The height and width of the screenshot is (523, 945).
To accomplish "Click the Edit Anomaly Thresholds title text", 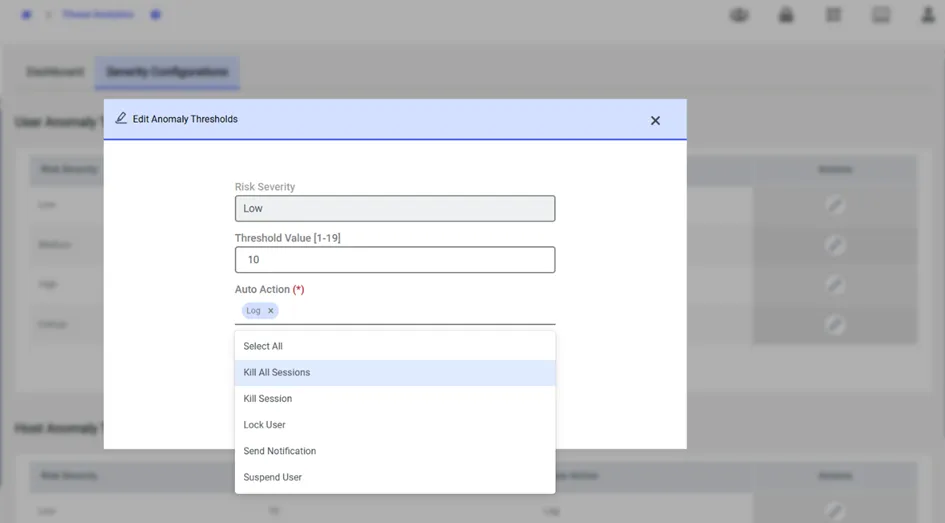I will coord(185,119).
